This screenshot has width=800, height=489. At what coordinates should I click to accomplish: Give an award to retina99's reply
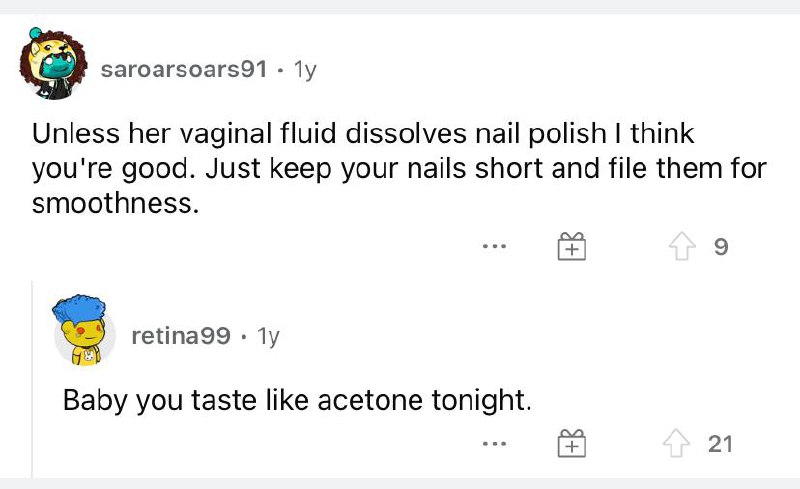(570, 443)
